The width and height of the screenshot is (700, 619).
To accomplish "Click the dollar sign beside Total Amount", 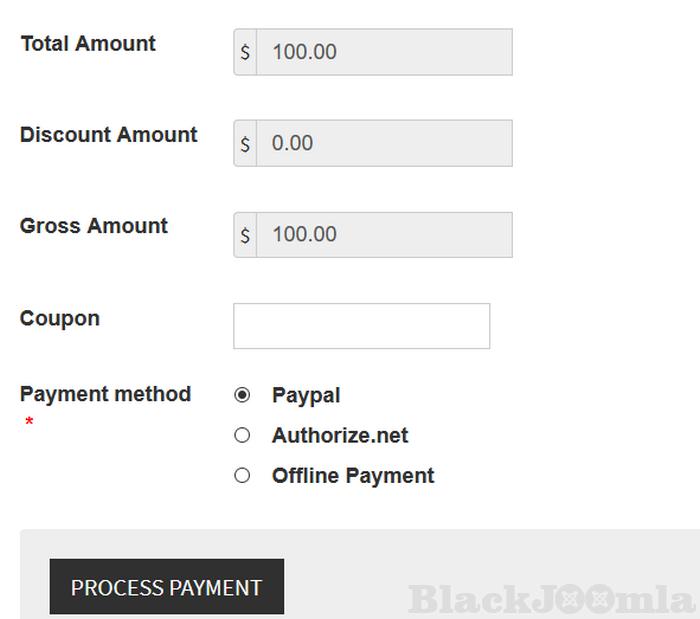I will coord(245,52).
